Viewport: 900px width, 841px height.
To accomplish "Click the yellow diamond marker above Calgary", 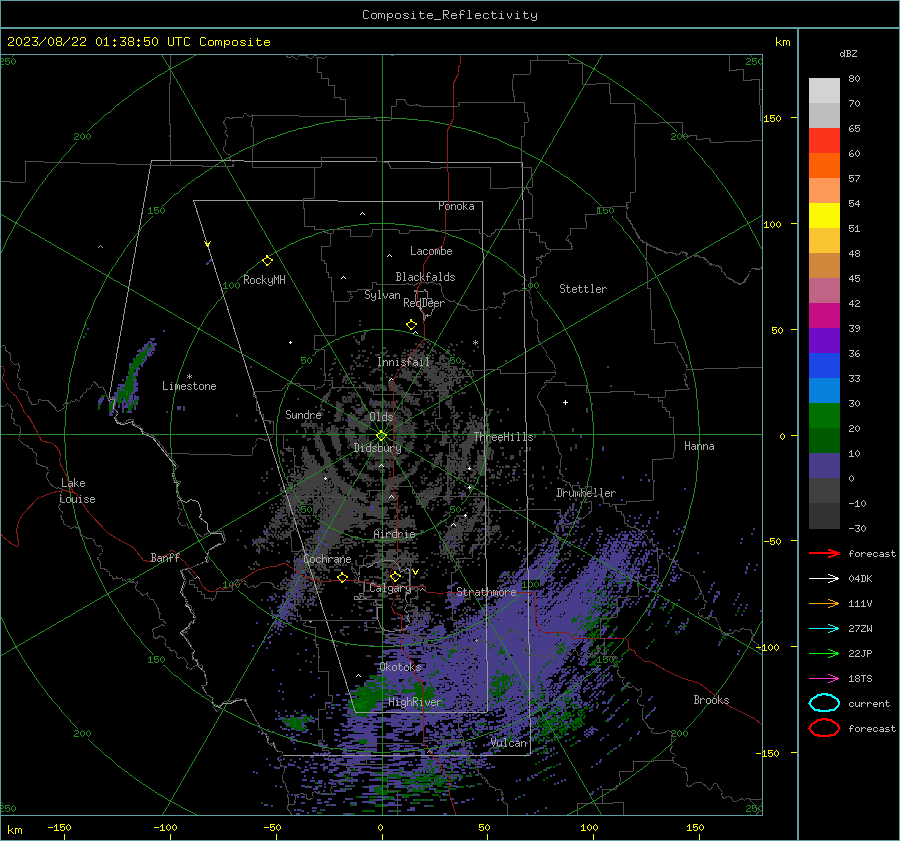I will click(x=395, y=576).
